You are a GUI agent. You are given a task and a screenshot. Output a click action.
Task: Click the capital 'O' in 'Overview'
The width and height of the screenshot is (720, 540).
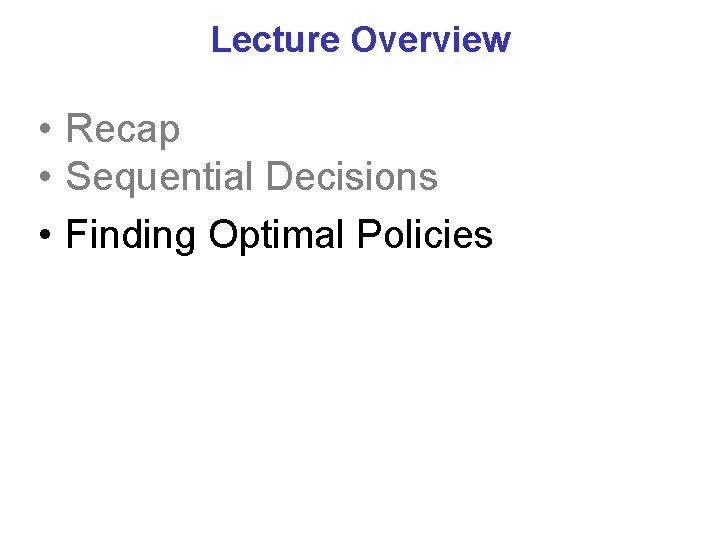point(365,39)
